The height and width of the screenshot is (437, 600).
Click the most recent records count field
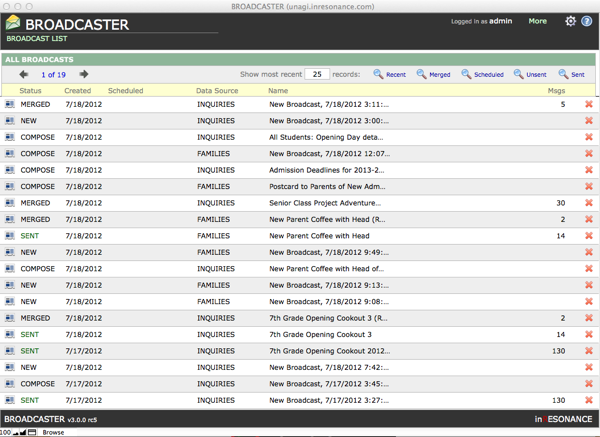click(x=317, y=74)
